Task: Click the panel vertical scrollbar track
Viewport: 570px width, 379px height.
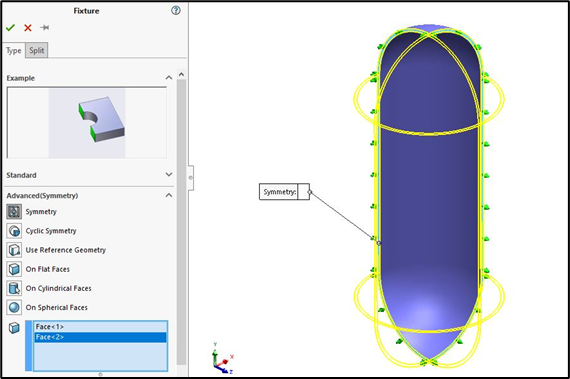Action: pos(181,222)
